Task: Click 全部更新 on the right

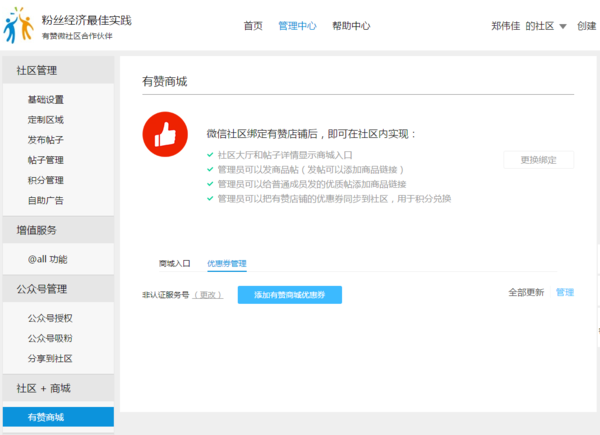Action: point(526,292)
